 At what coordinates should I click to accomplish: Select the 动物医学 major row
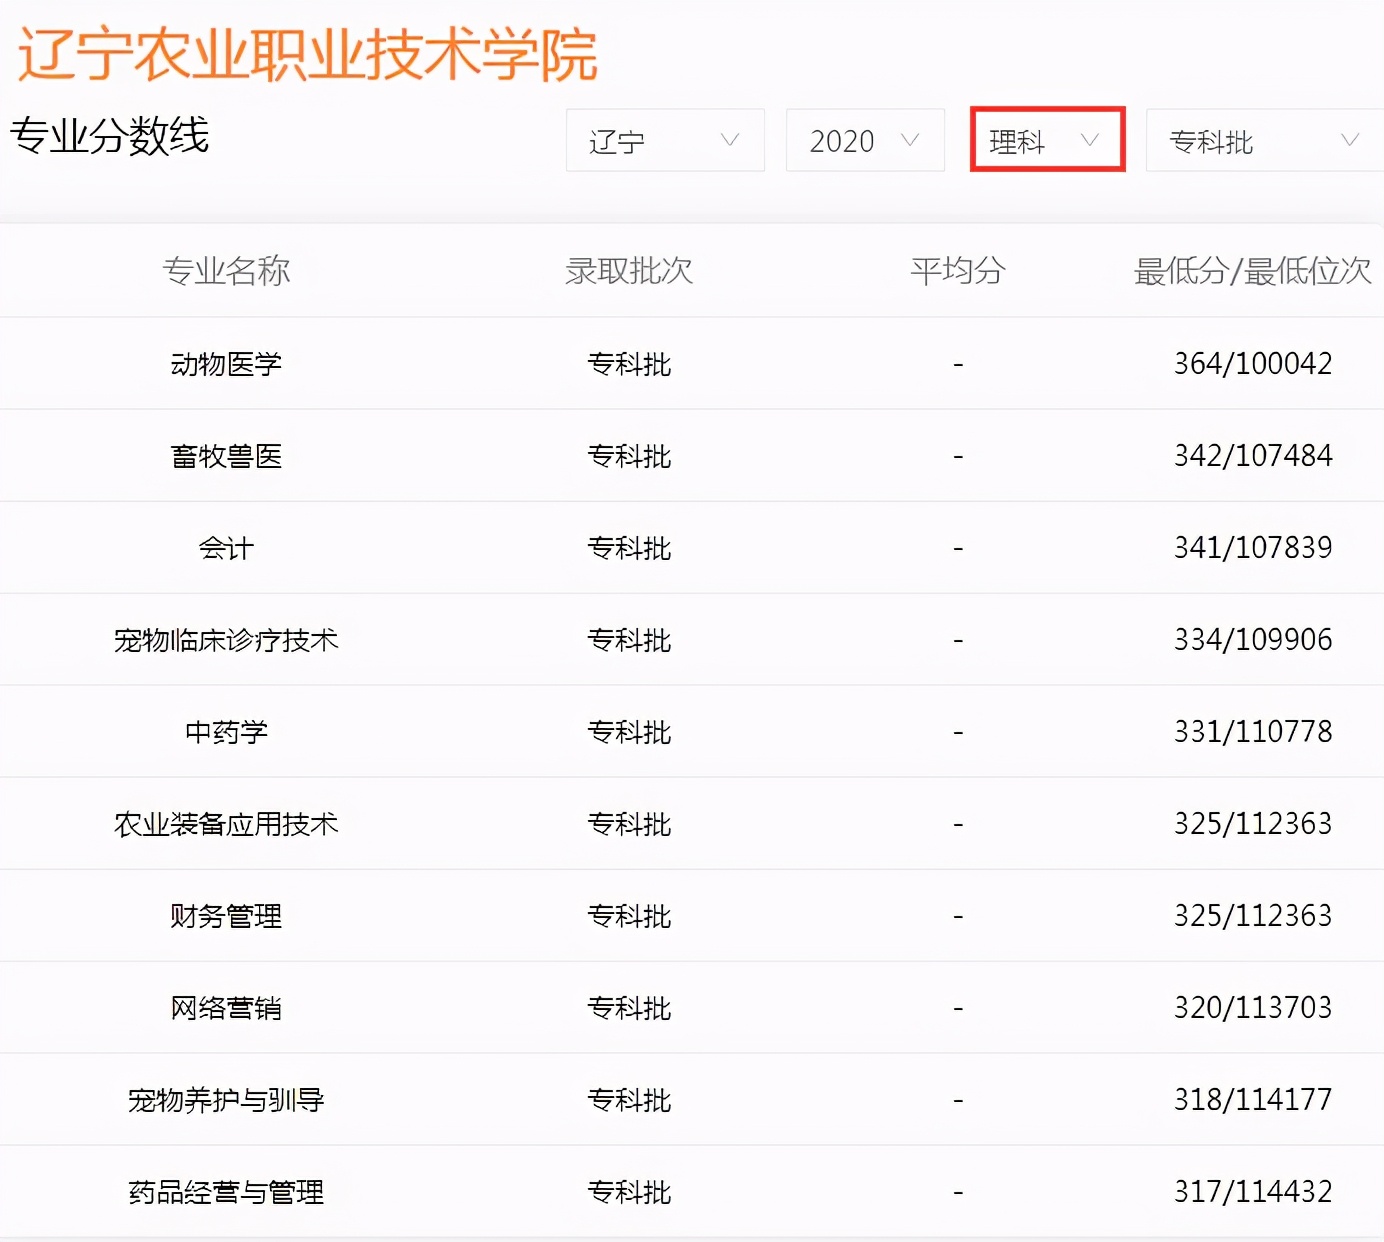point(226,364)
